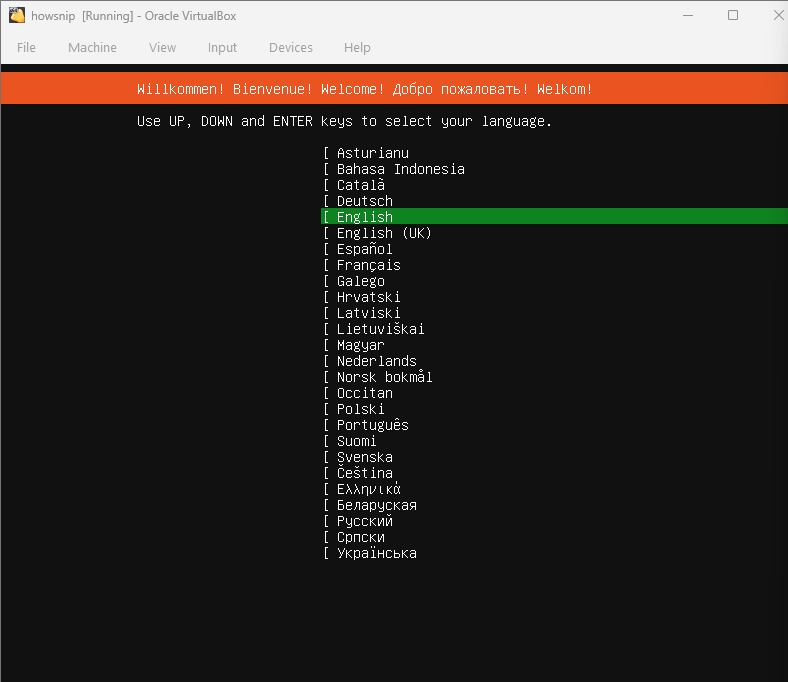The height and width of the screenshot is (682, 788).
Task: Click the language selection instruction line
Action: [344, 121]
